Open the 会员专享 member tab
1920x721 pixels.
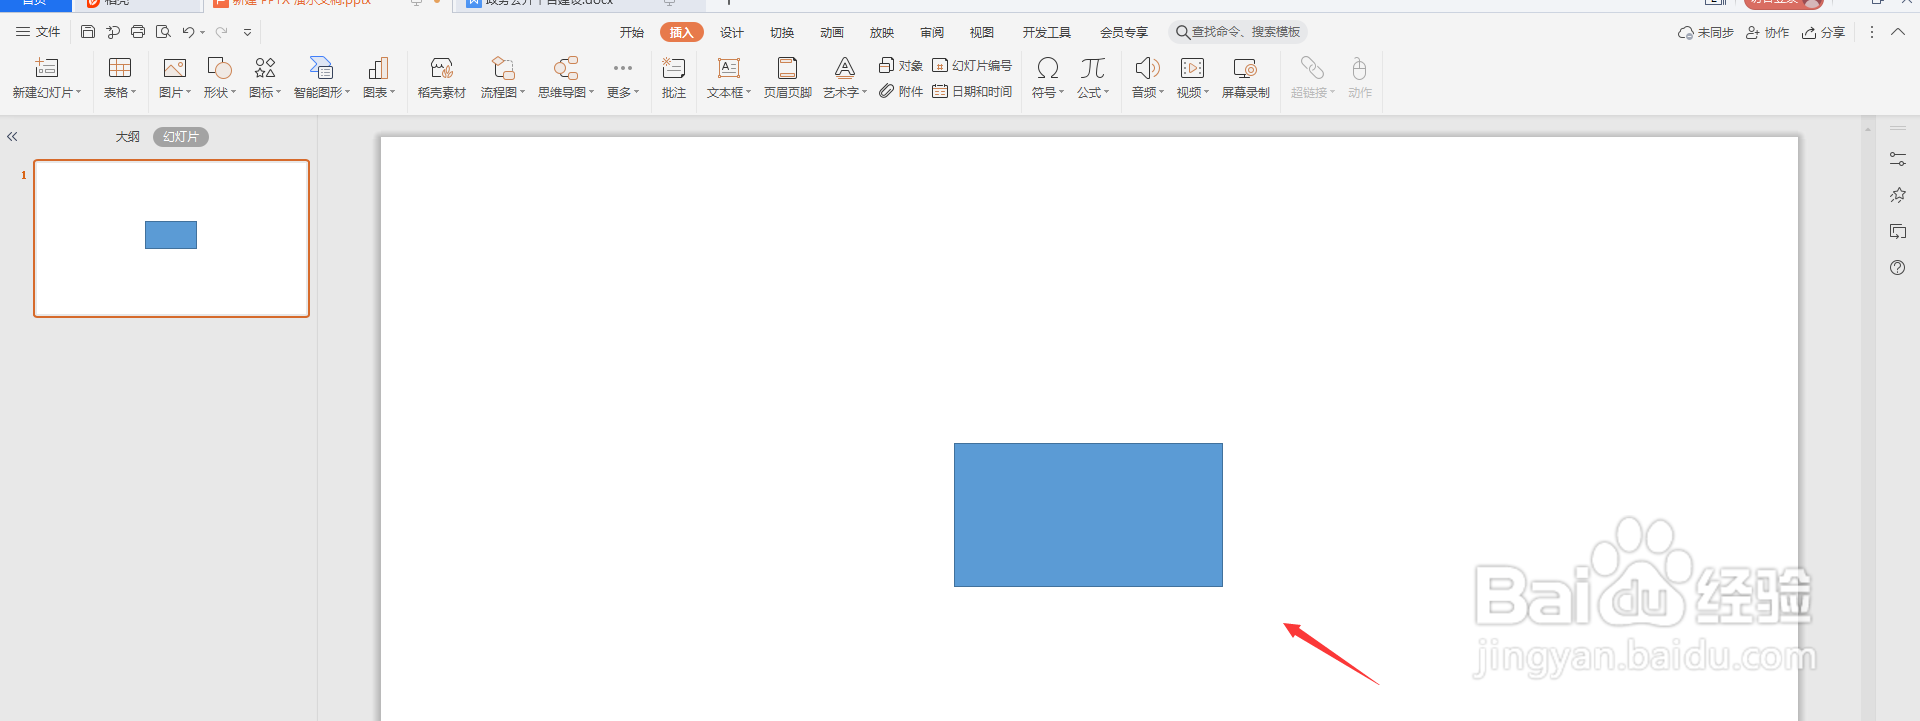[1124, 32]
